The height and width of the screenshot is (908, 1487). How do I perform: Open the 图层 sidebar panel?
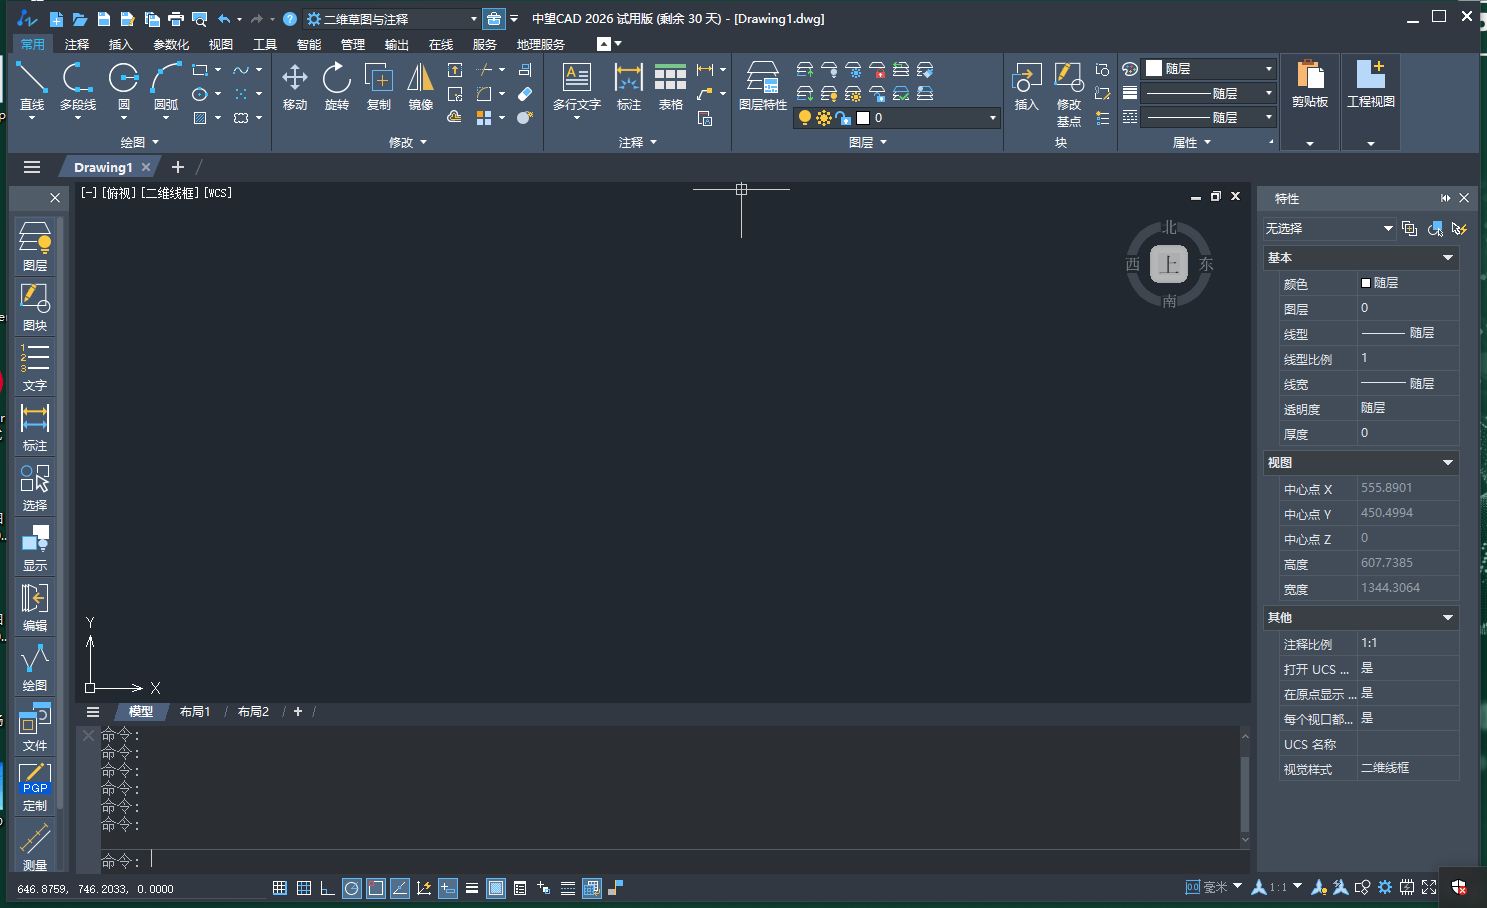click(35, 246)
